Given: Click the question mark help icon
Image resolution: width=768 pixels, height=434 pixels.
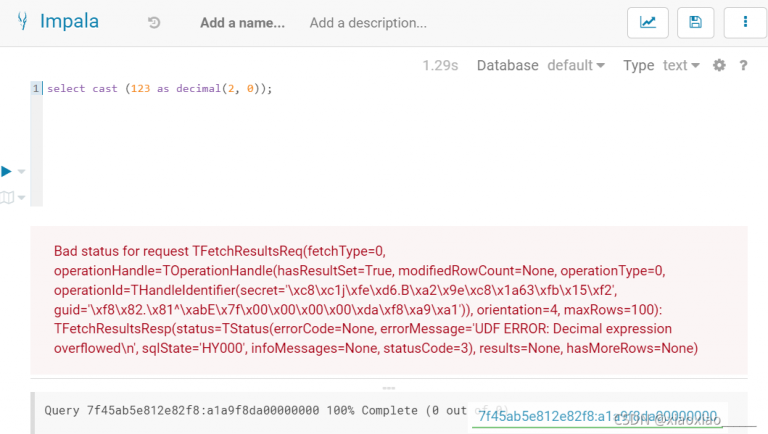Looking at the screenshot, I should (743, 66).
